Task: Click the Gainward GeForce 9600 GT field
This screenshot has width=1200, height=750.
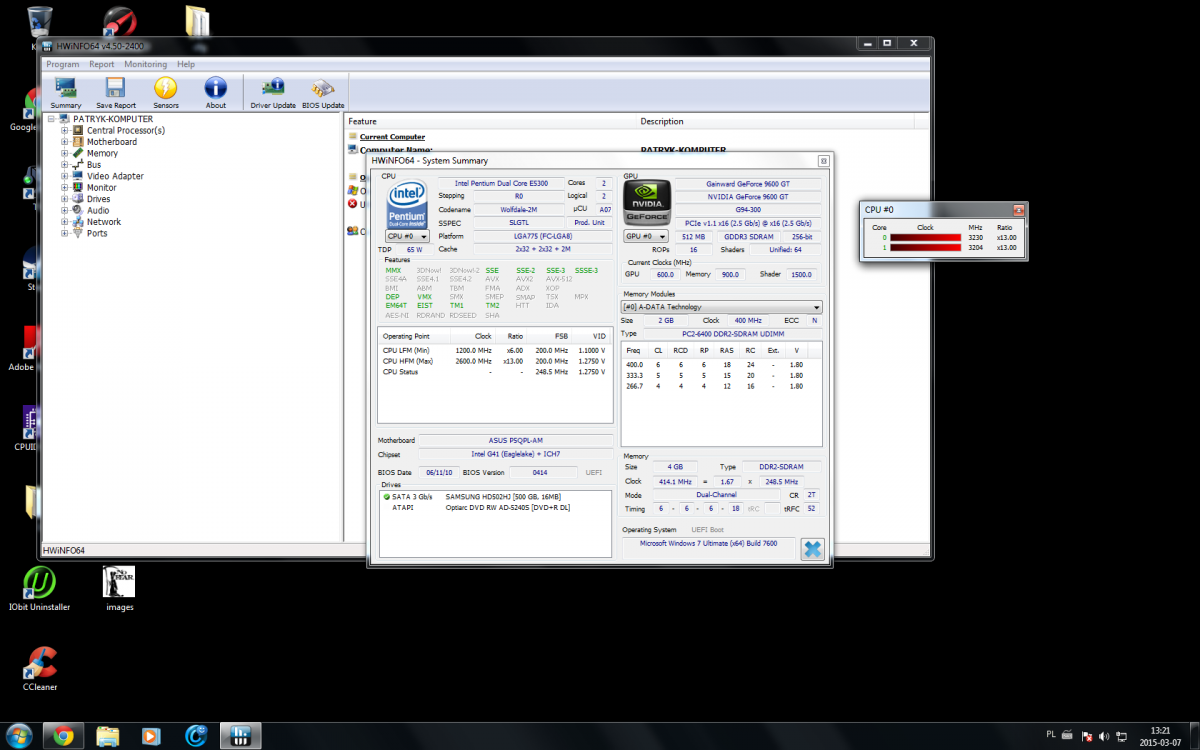Action: point(749,184)
